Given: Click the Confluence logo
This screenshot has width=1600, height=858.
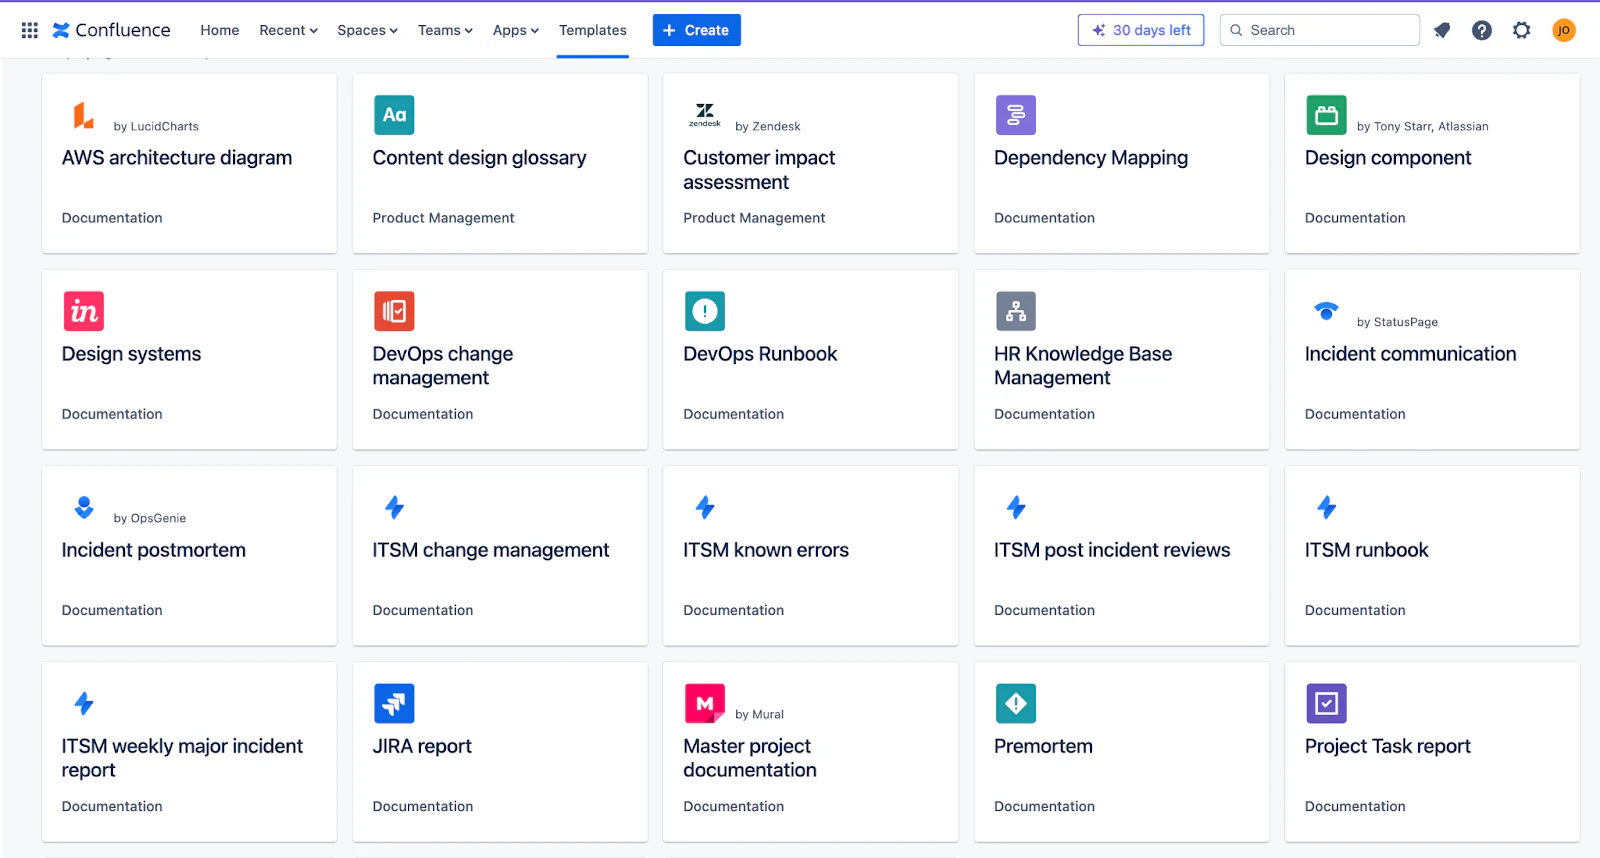Looking at the screenshot, I should (111, 30).
